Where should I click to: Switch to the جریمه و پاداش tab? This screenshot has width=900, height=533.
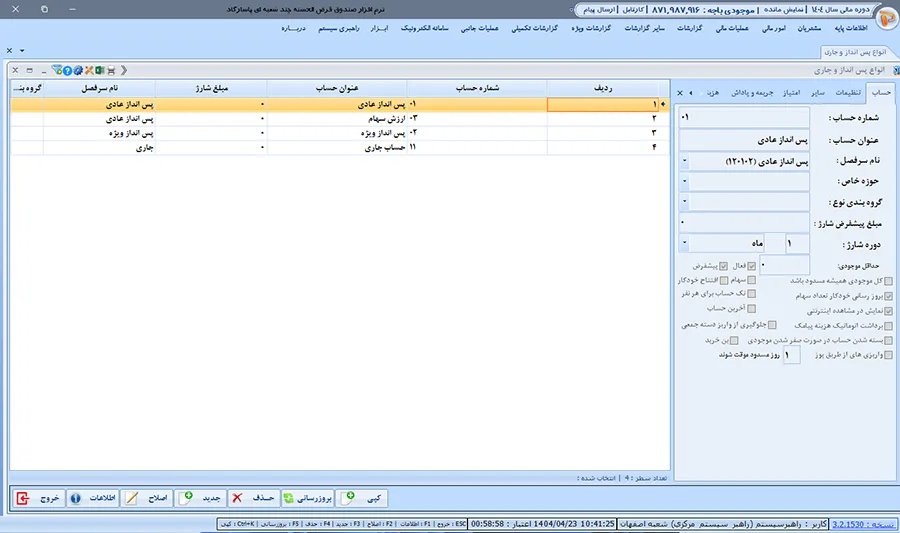coord(752,93)
